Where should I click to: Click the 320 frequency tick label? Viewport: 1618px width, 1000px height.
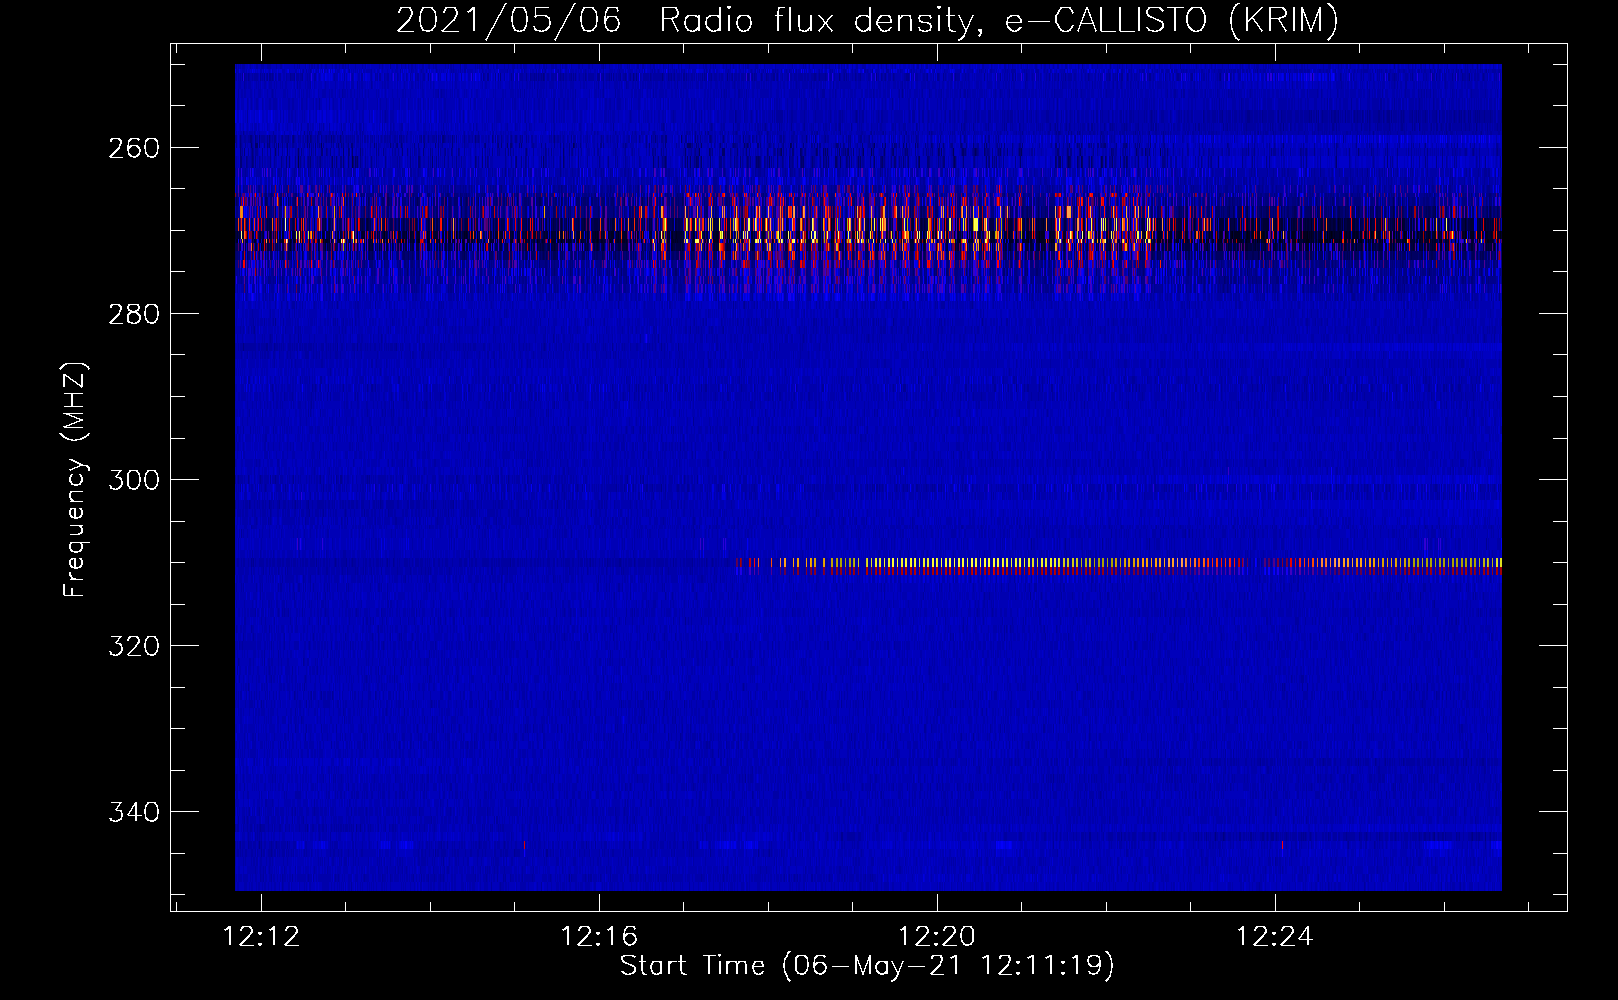(134, 646)
